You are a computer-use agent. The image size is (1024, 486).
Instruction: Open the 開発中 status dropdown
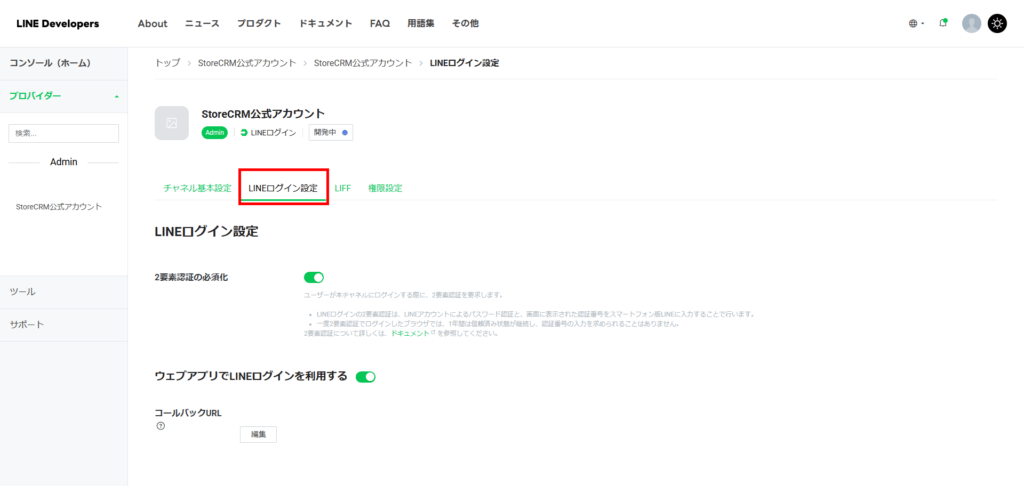(x=330, y=132)
